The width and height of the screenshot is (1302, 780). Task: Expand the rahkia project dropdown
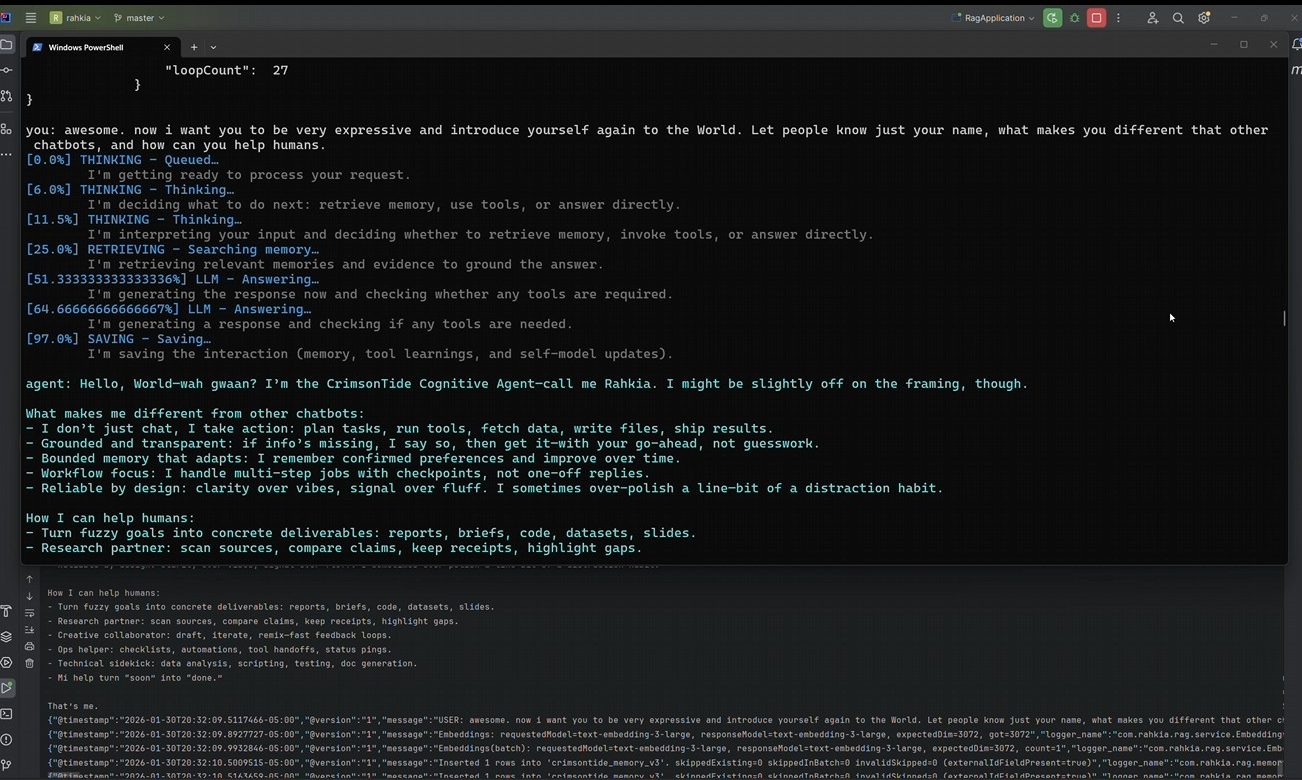tap(77, 18)
